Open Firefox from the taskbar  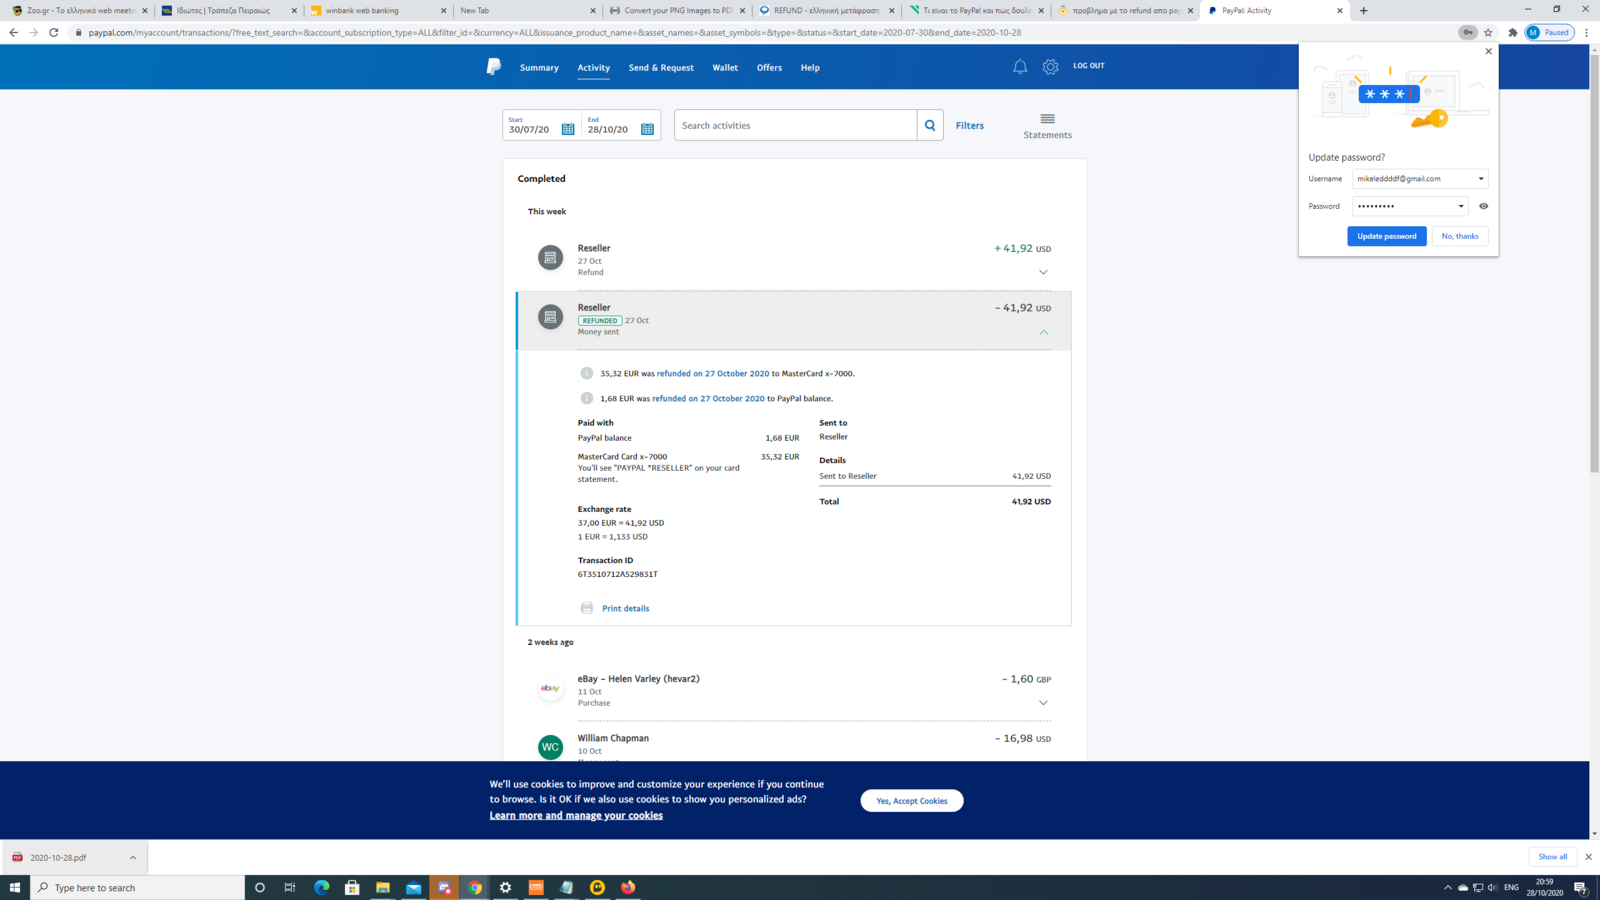[x=628, y=887]
